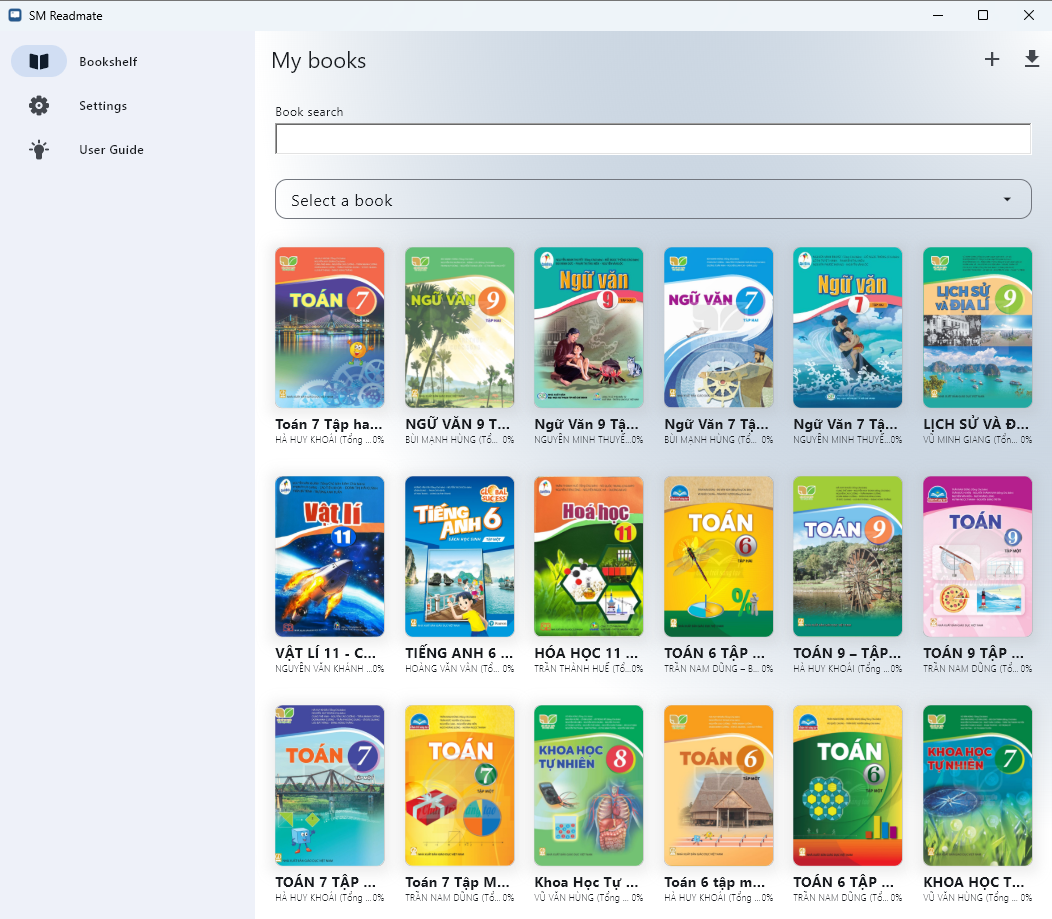Open Lịch sử và Địa lí 9 cover
1052x919 pixels.
pyautogui.click(x=977, y=327)
